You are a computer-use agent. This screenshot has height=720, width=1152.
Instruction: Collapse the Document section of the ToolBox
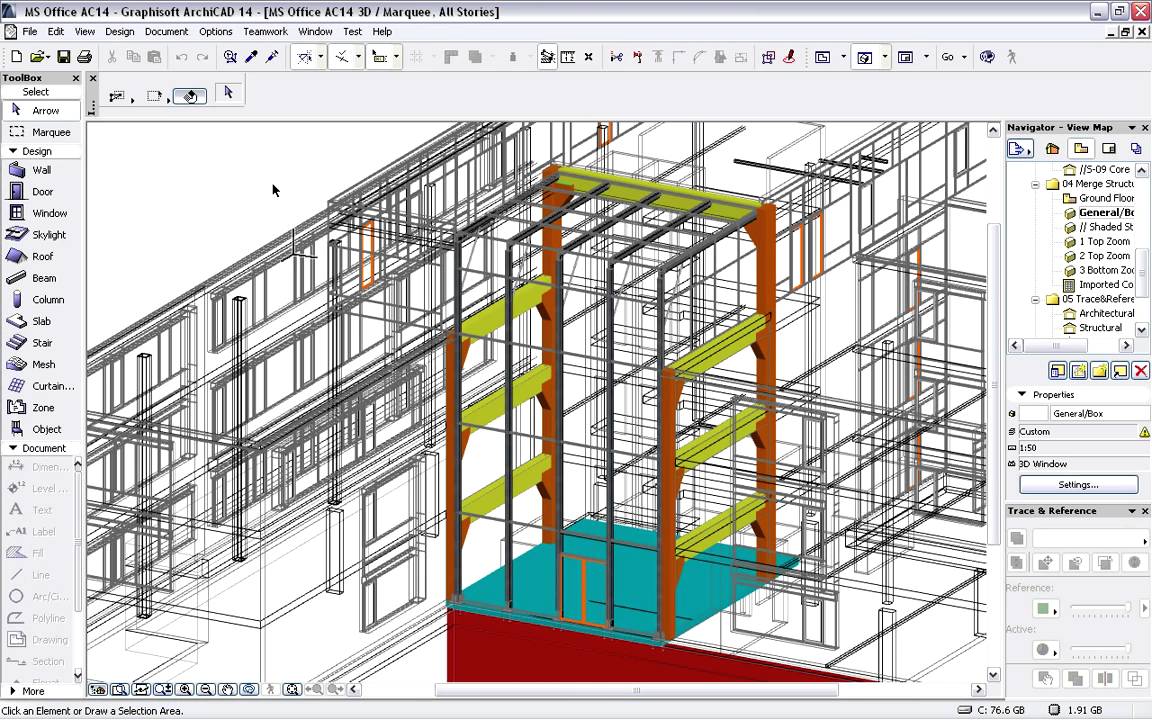point(12,448)
